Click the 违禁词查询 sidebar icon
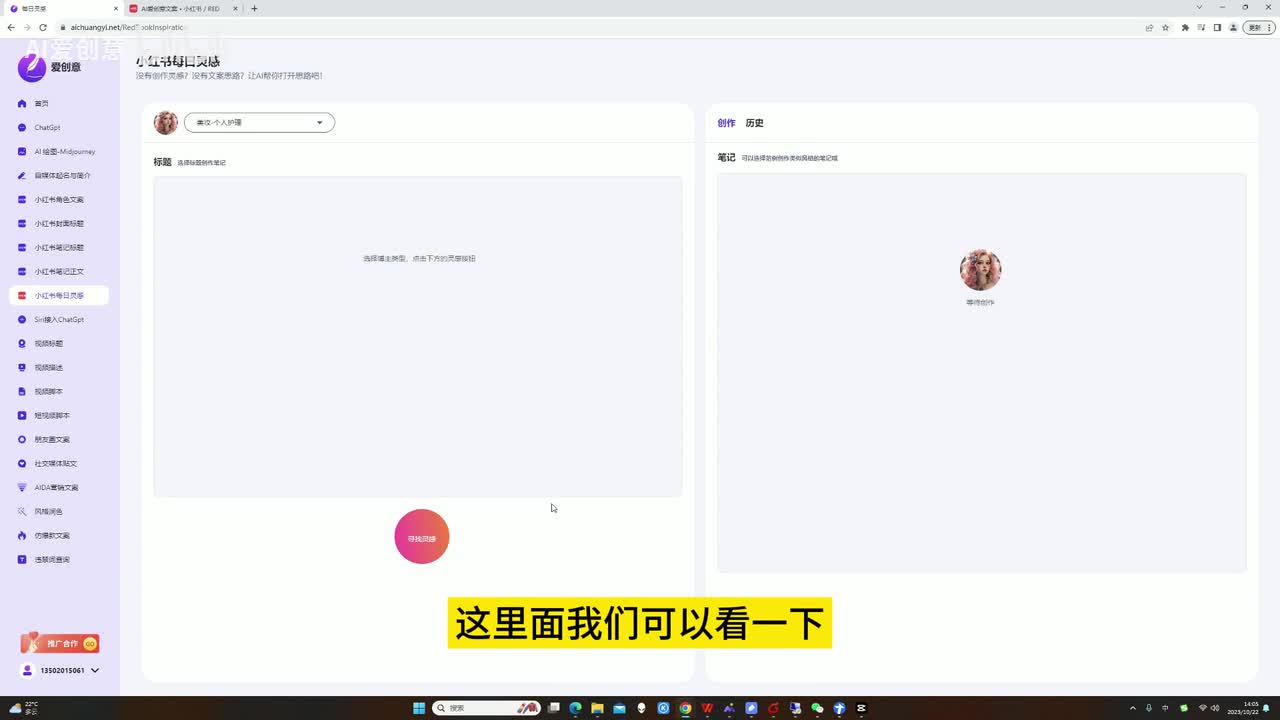The width and height of the screenshot is (1280, 720). 22,560
